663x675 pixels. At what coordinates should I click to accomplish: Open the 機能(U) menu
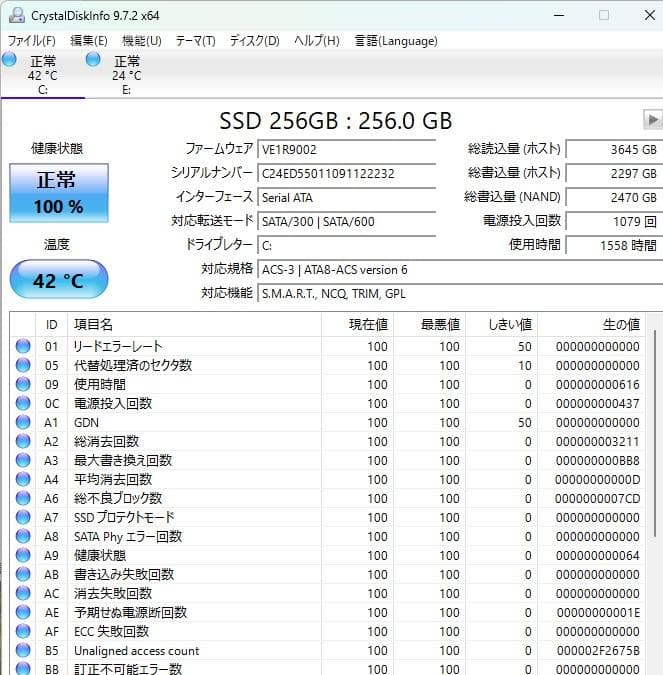point(142,41)
